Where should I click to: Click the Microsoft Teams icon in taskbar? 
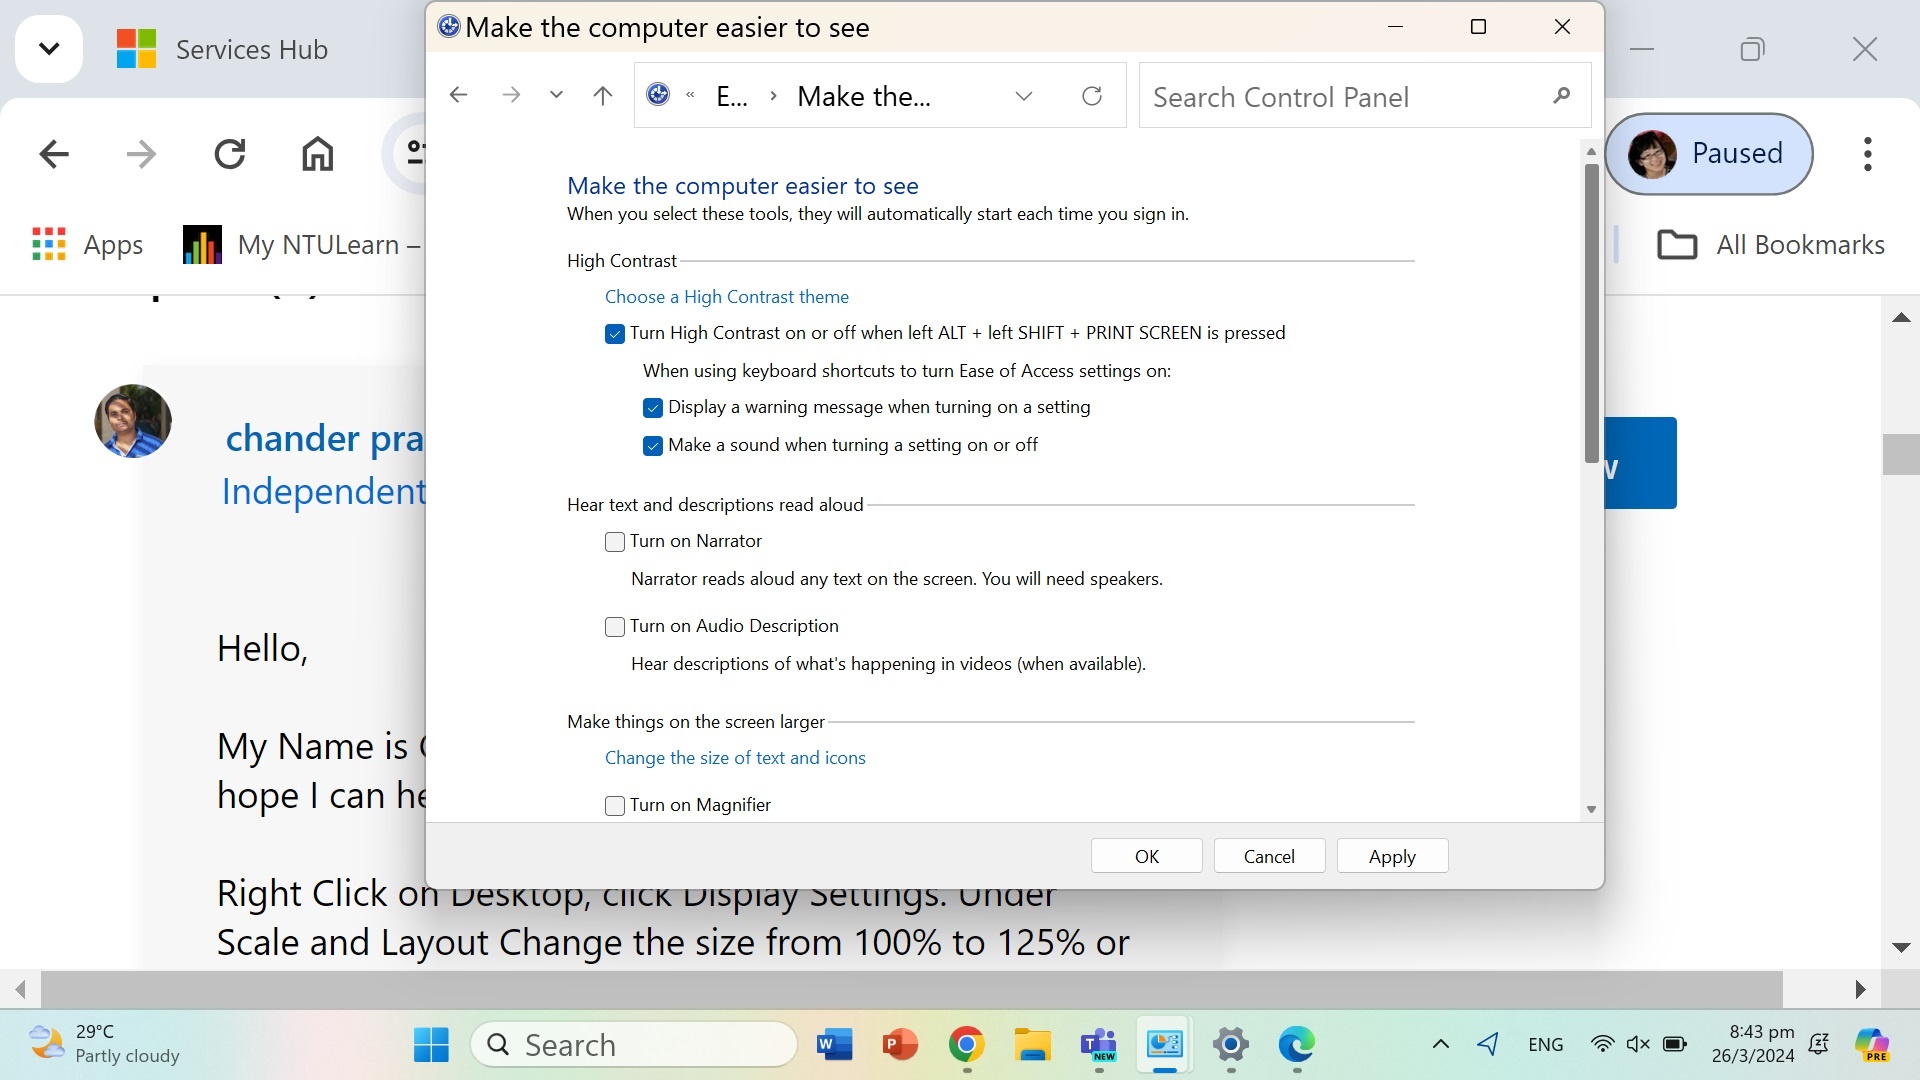(x=1100, y=1043)
